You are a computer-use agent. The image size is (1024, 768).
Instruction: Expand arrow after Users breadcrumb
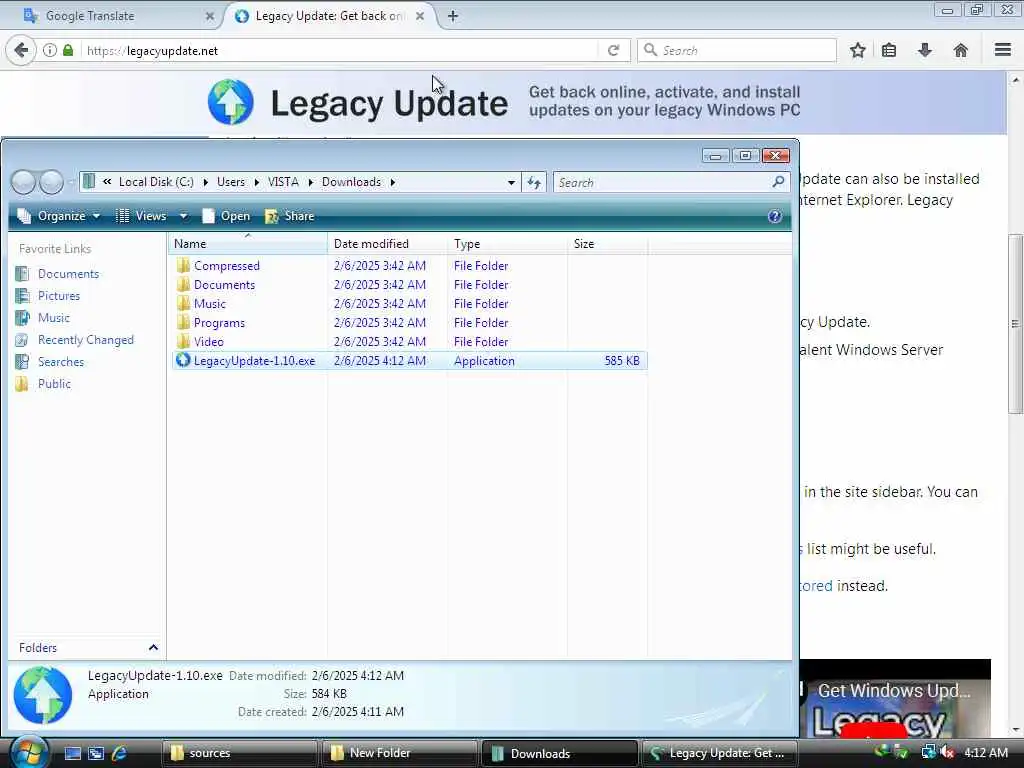(x=257, y=182)
